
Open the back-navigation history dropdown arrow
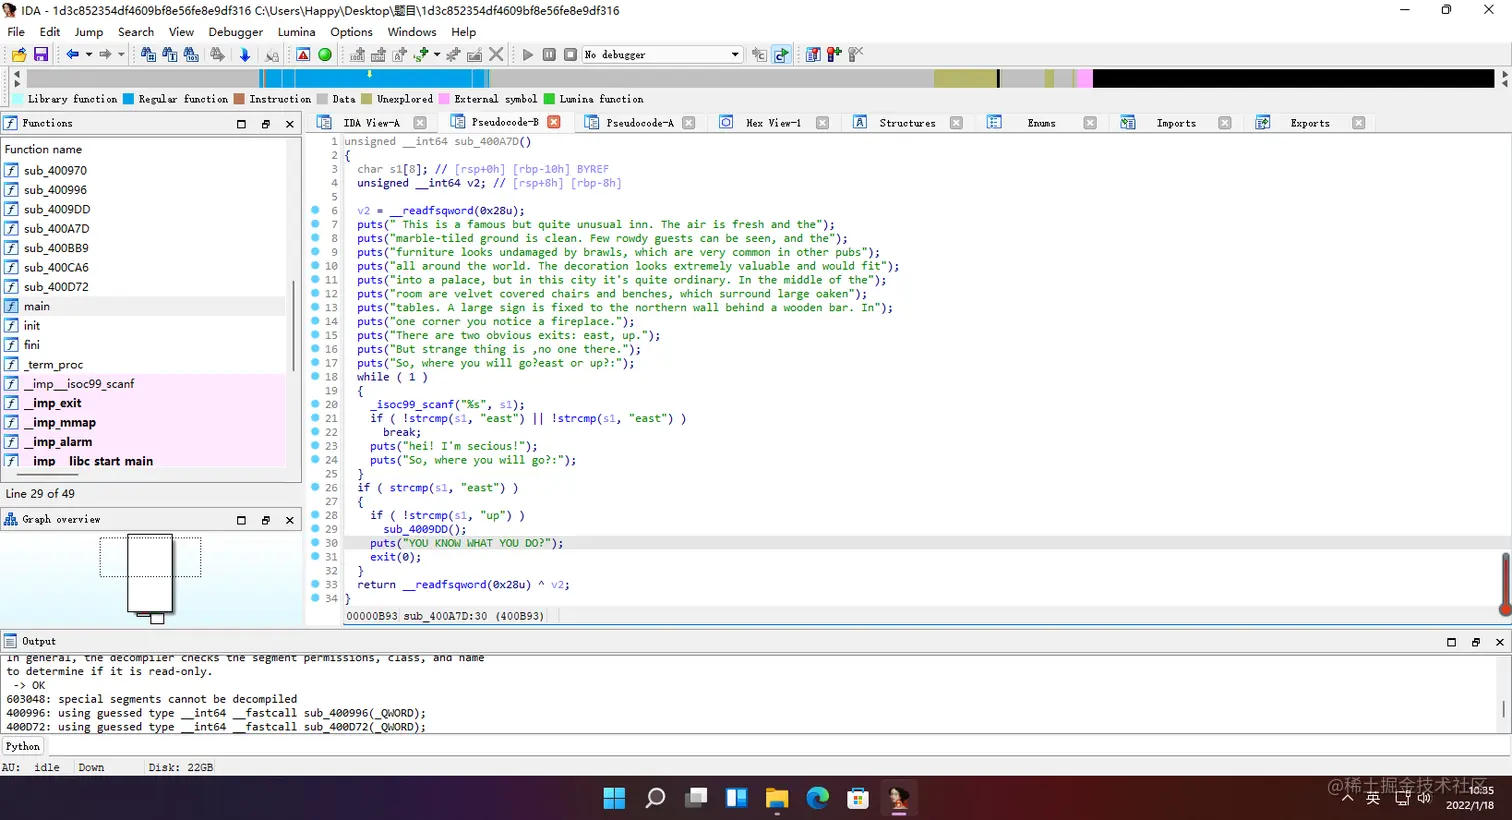(89, 55)
